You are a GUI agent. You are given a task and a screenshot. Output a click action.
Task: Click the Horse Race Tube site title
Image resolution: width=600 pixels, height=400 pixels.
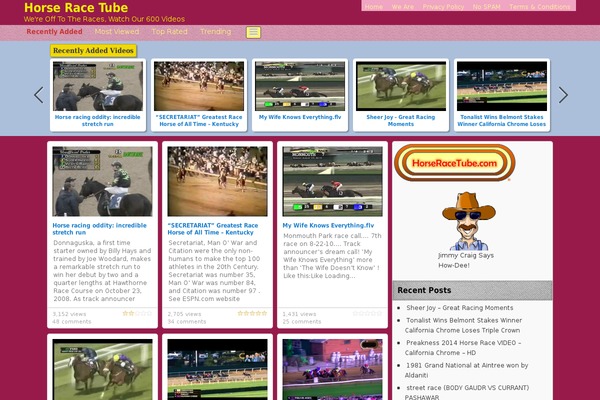pyautogui.click(x=76, y=8)
